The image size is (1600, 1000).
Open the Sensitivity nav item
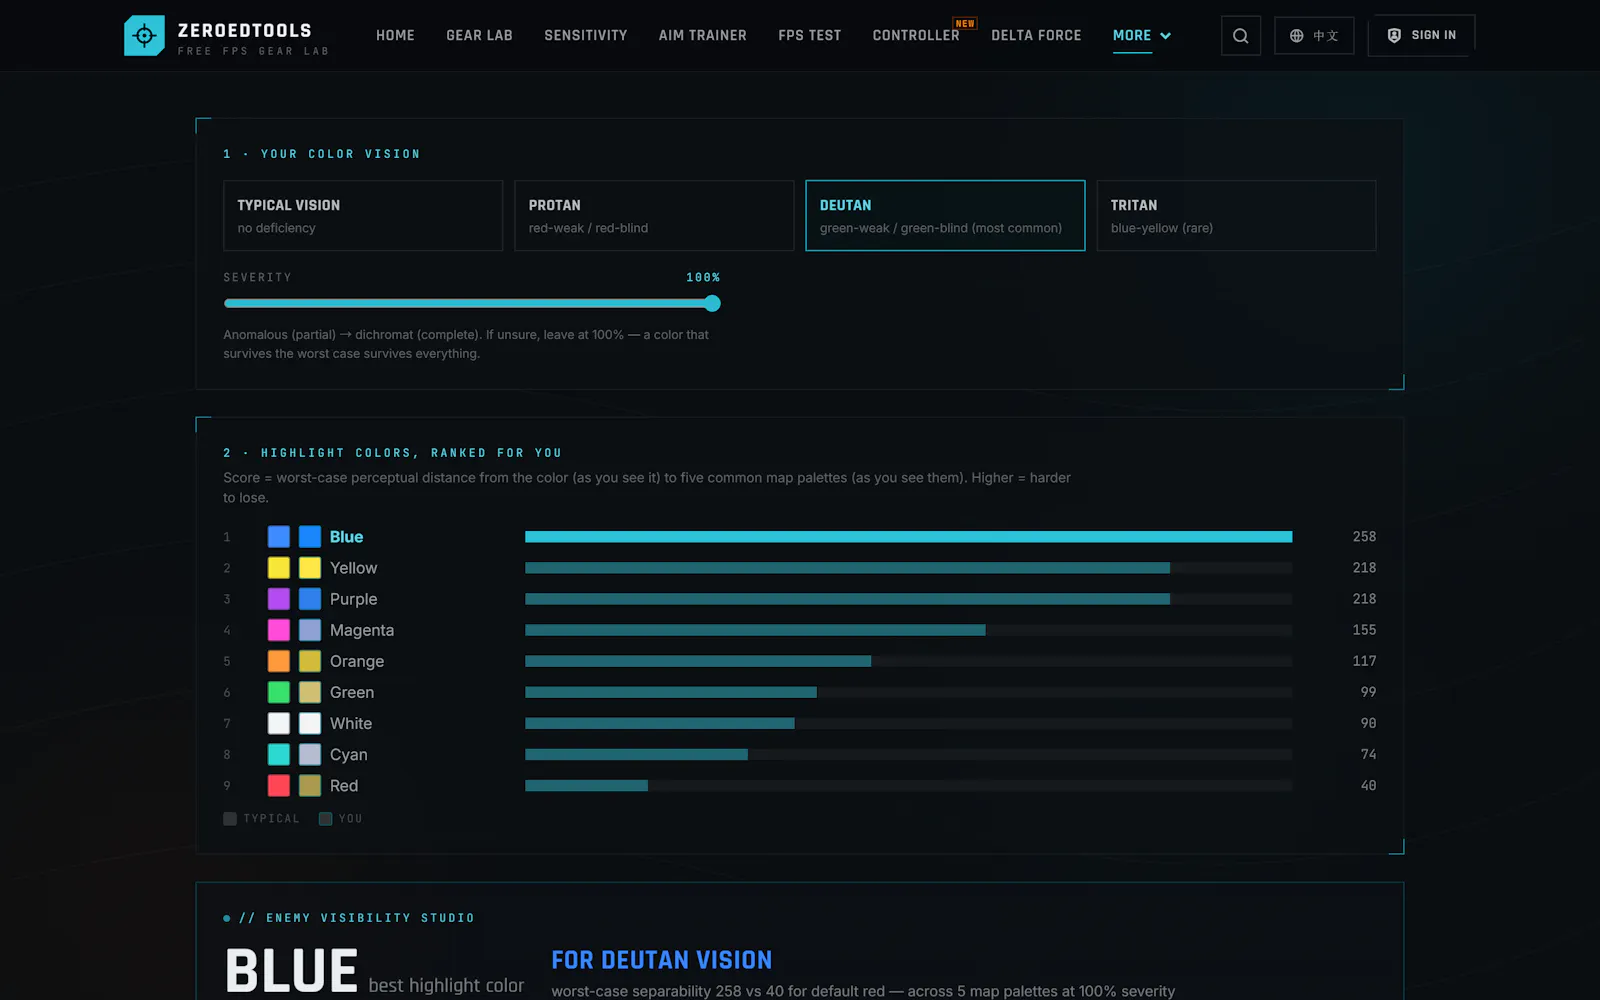pyautogui.click(x=586, y=35)
